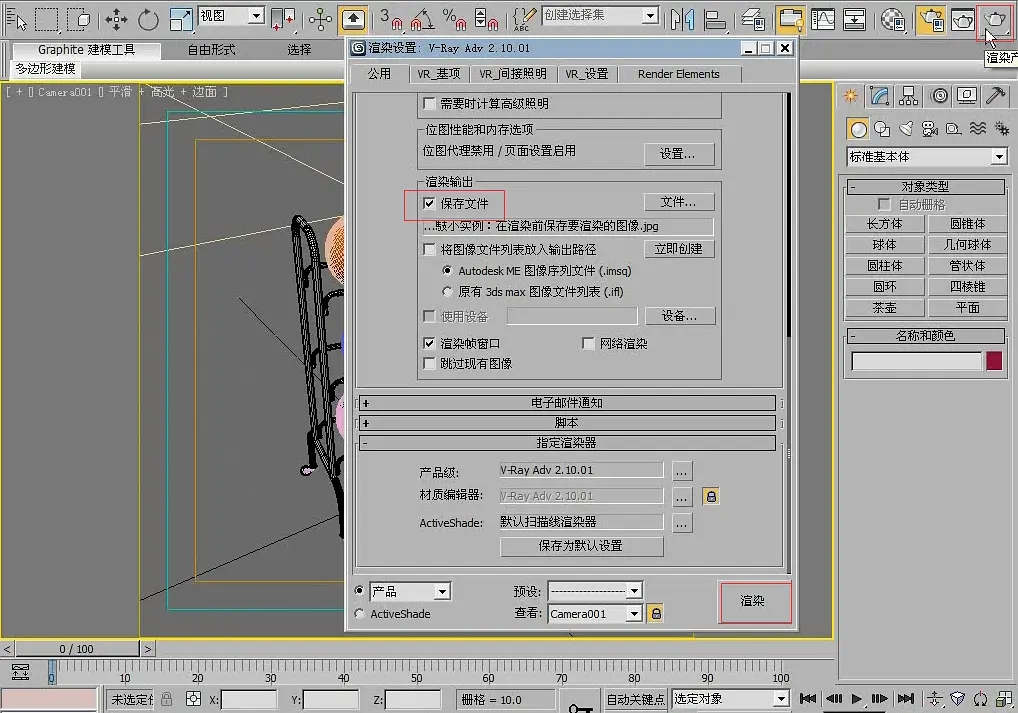Create a 茶壶 teapot primitive
This screenshot has height=713, width=1018.
884,307
